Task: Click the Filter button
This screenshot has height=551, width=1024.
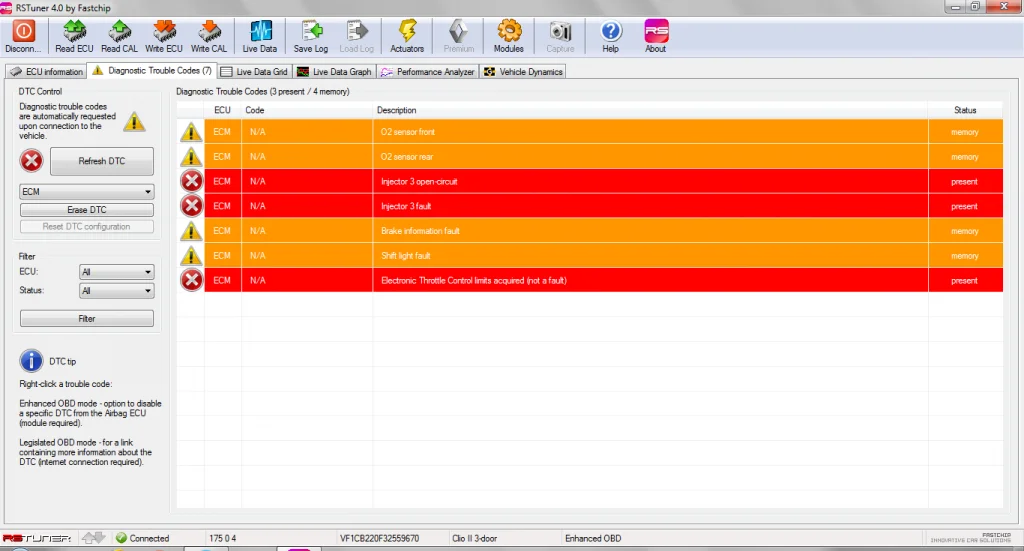Action: 87,319
